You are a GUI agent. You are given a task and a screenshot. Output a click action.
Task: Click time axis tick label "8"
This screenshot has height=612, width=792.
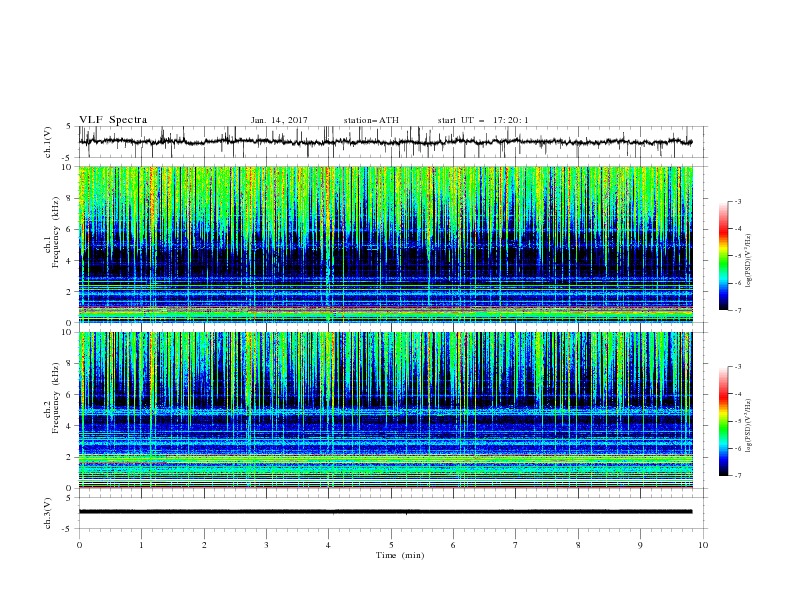(x=578, y=545)
